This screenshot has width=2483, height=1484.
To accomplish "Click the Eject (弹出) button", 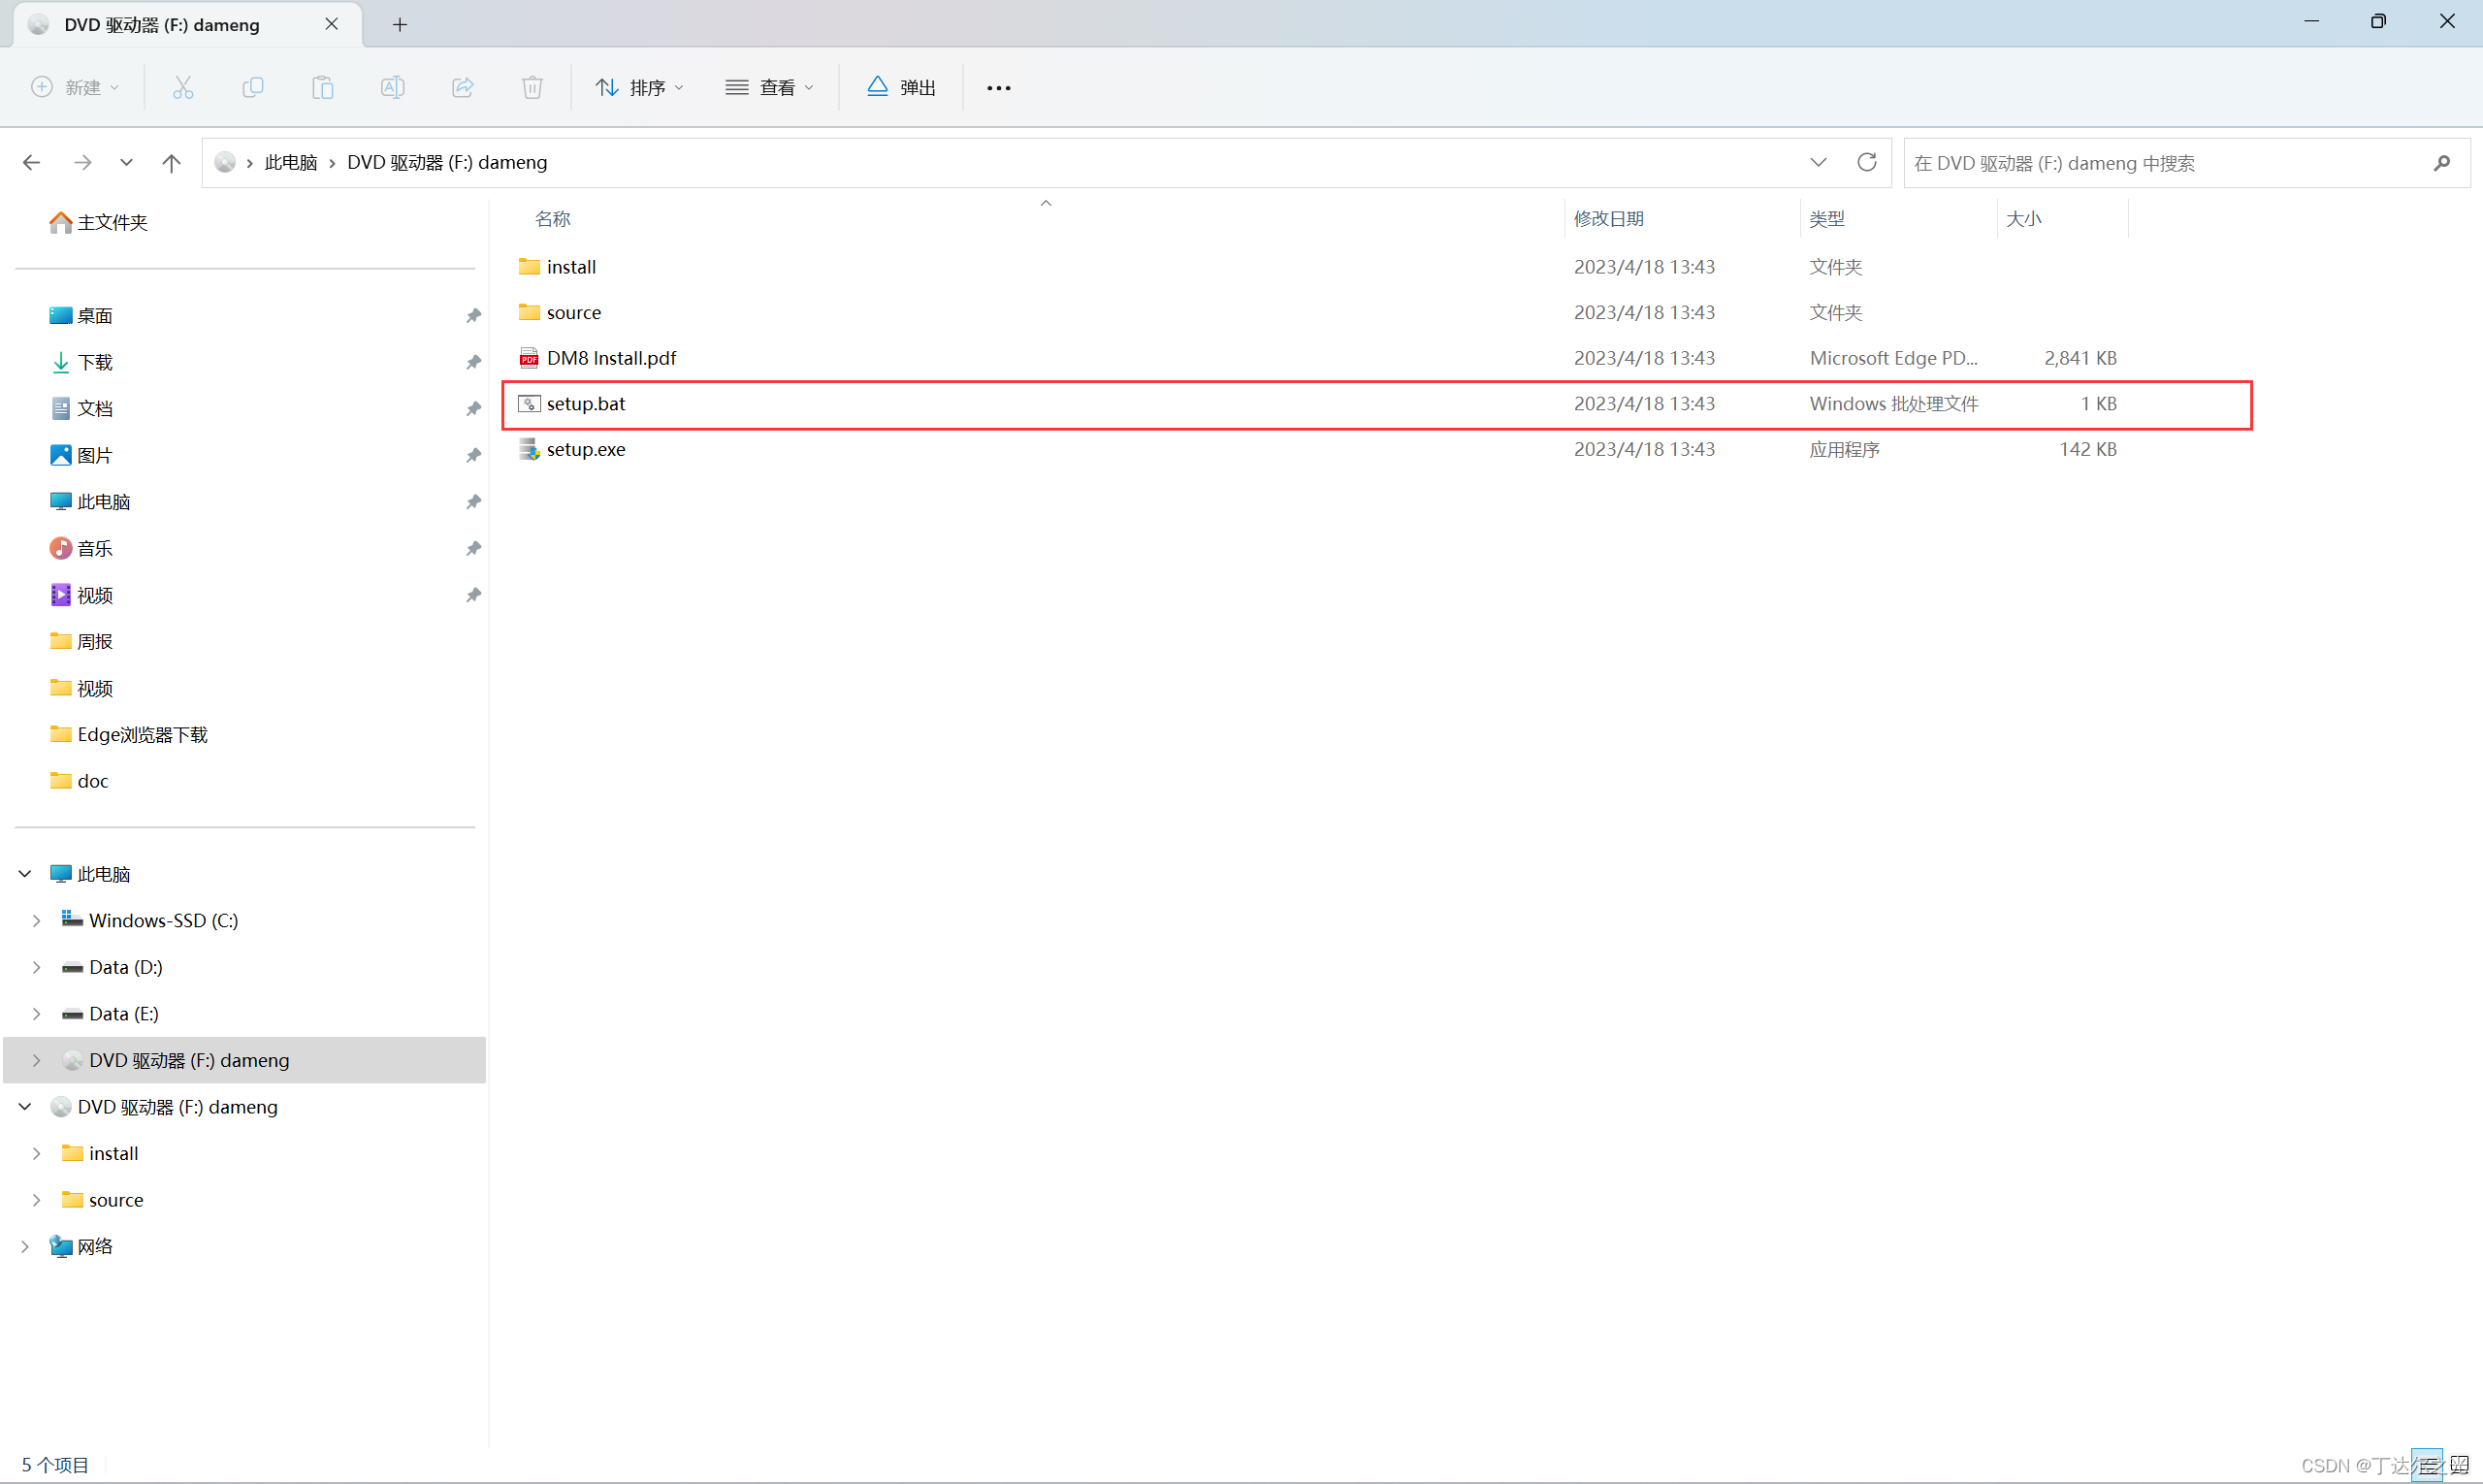I will click(x=901, y=88).
